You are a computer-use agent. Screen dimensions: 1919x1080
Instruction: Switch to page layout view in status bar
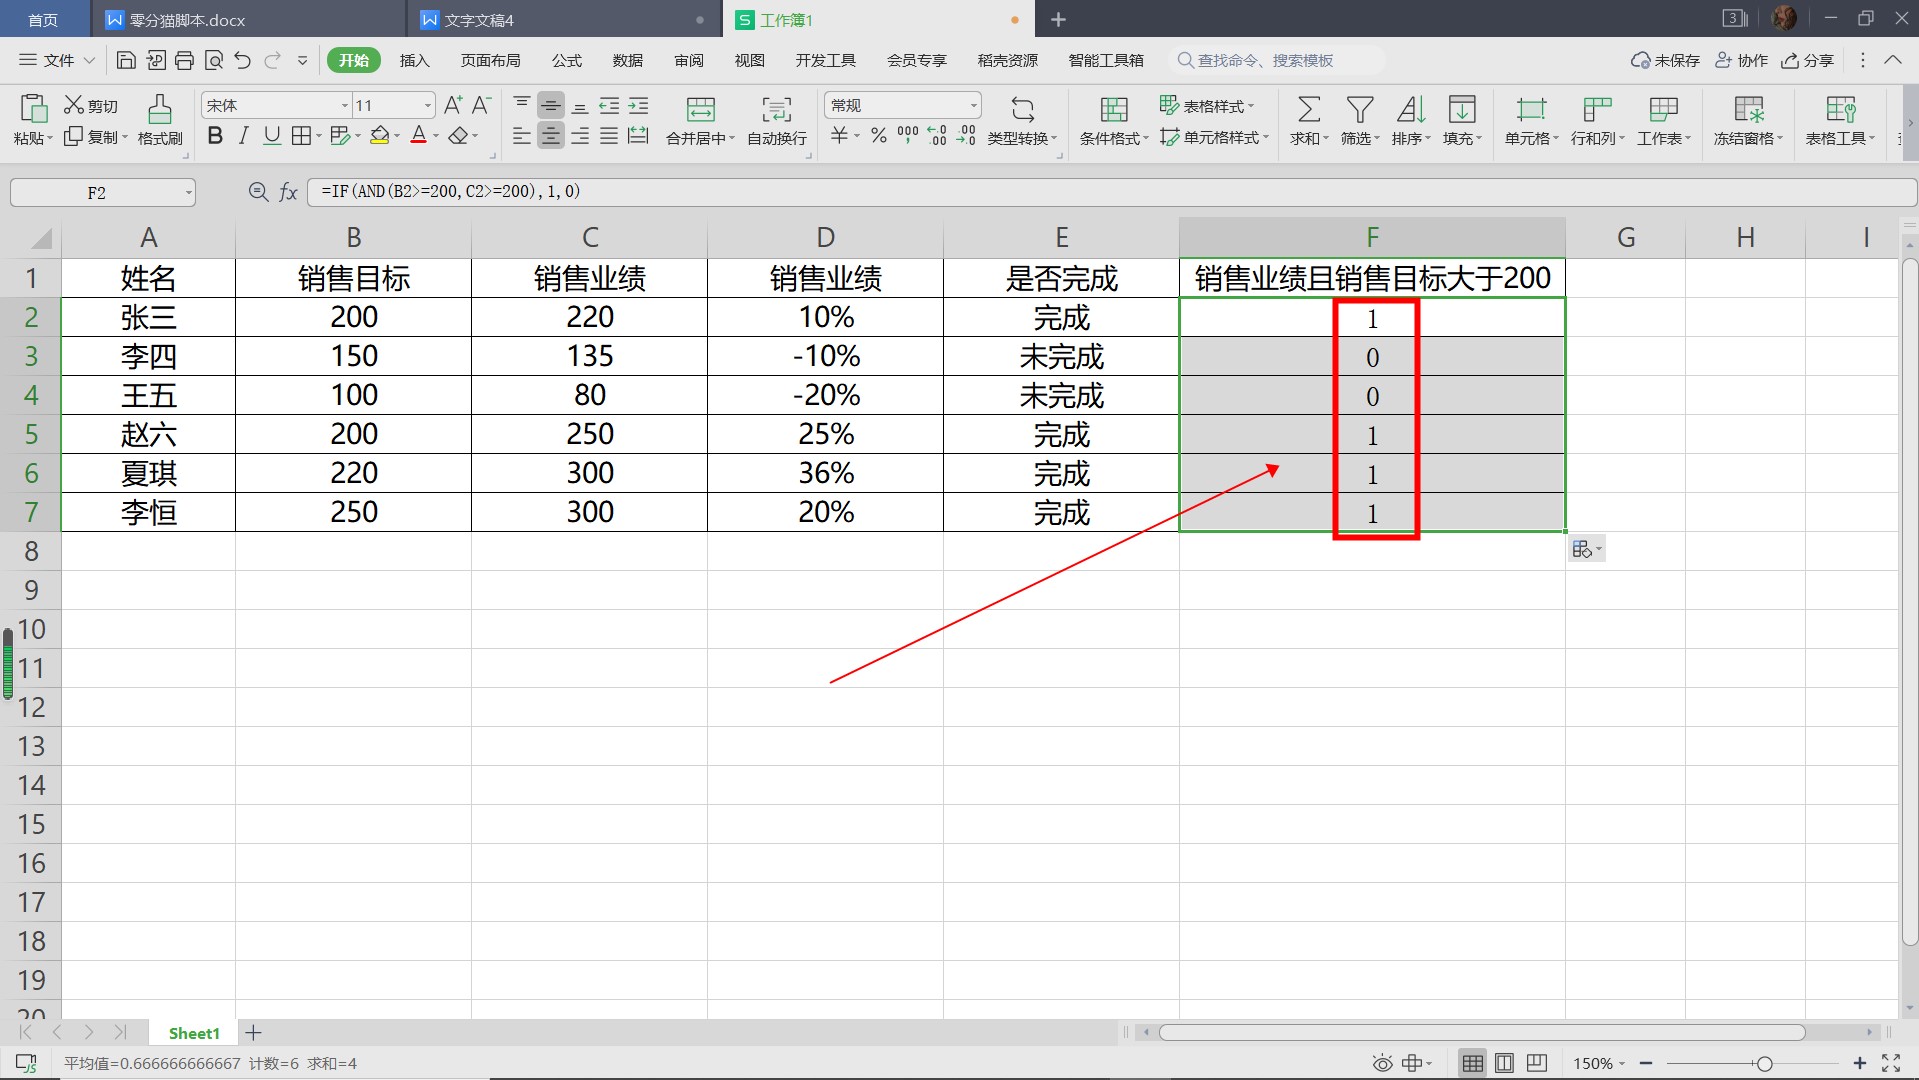[1504, 1063]
